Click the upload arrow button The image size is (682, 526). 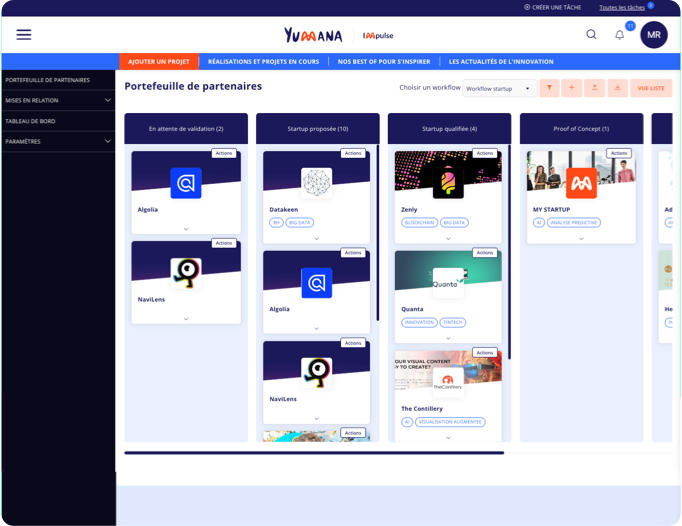(595, 88)
